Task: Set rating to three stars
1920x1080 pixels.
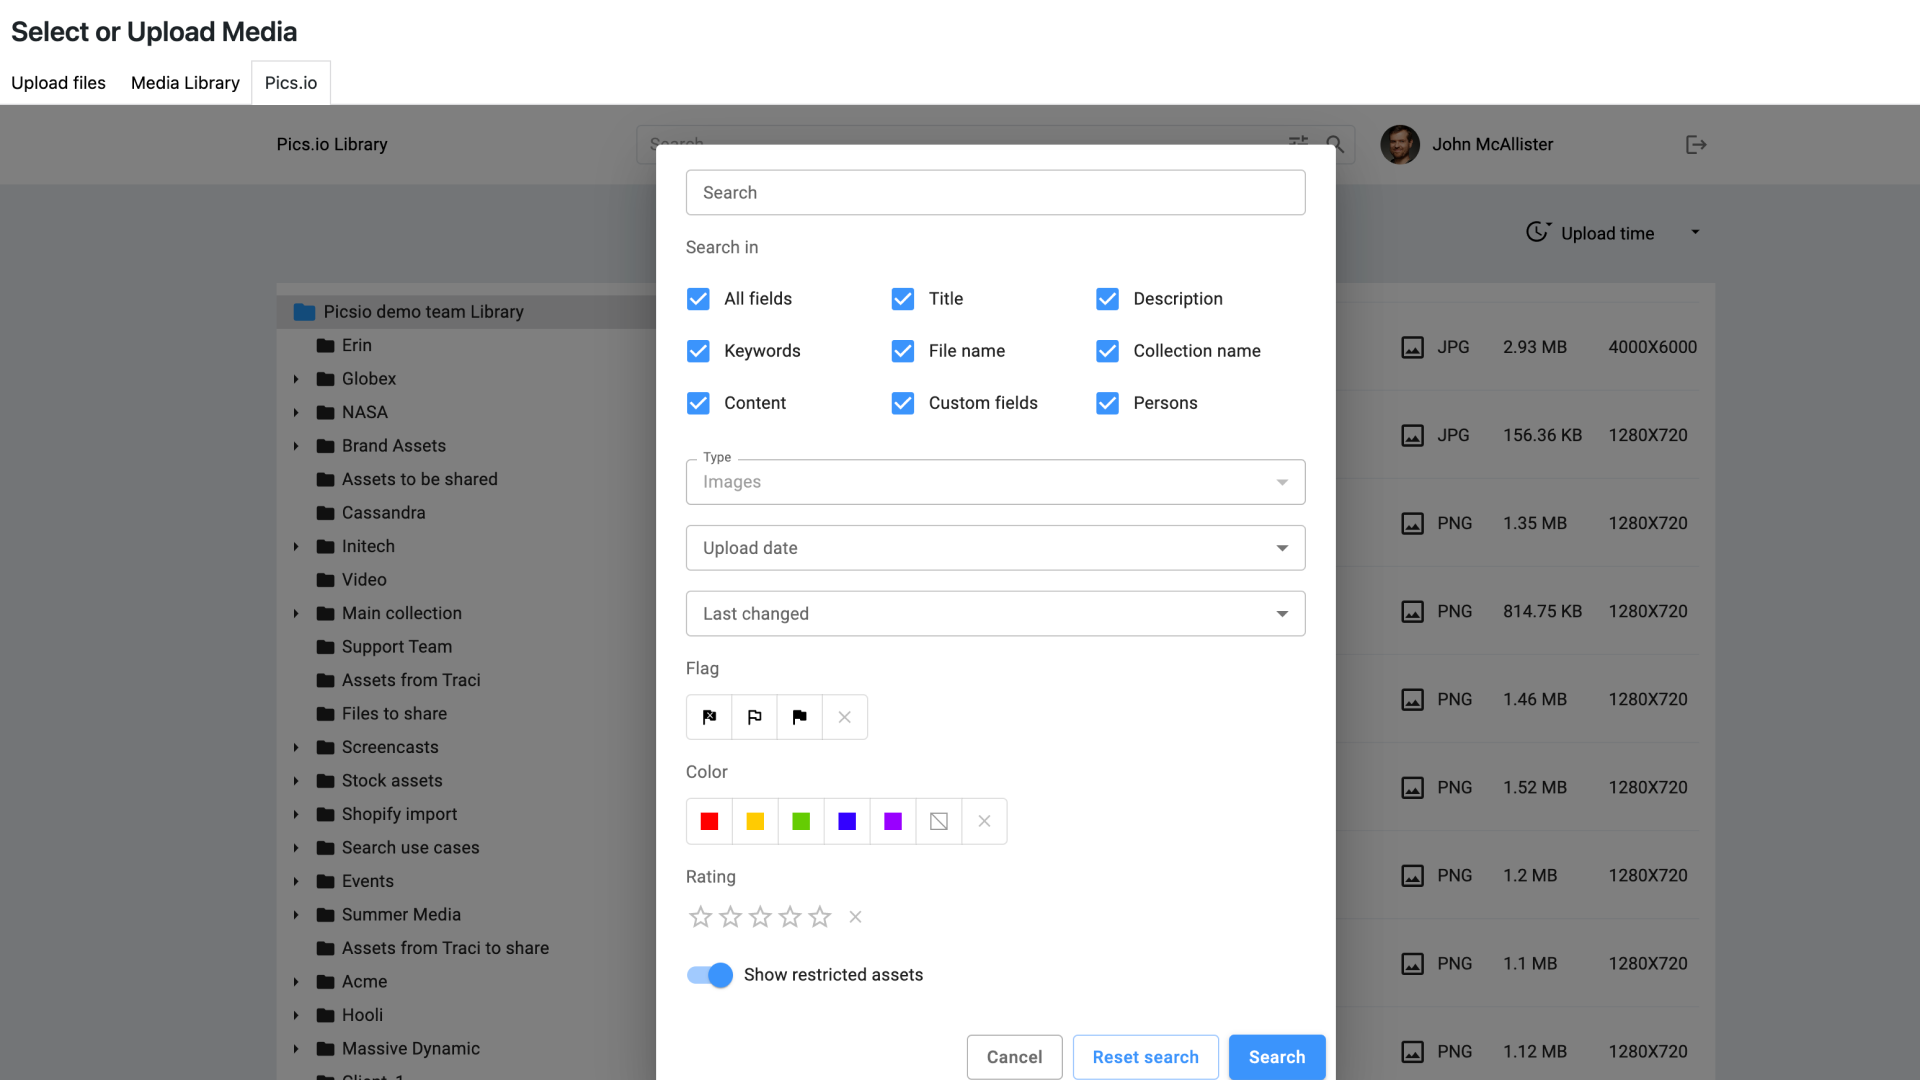Action: point(761,916)
